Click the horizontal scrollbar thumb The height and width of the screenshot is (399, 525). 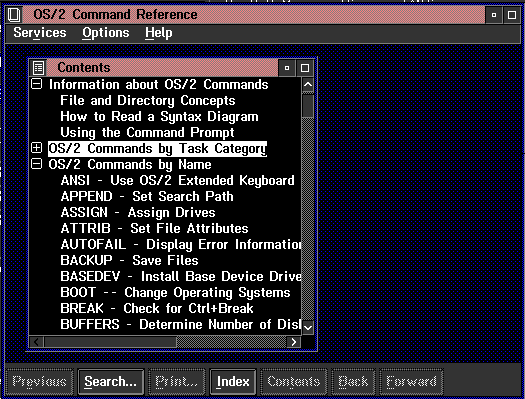coord(110,342)
